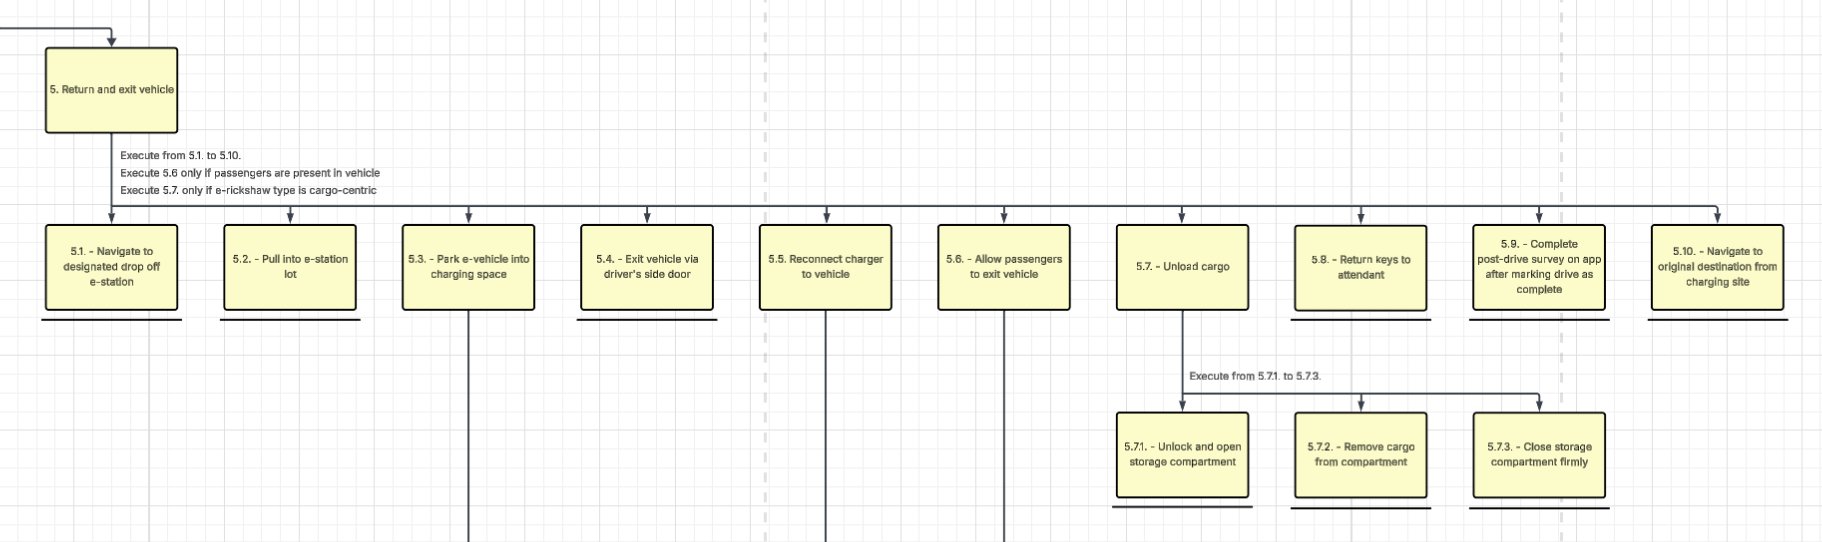This screenshot has width=1822, height=542.
Task: Select the '5. Return and exit vehicle' box
Action: coord(111,90)
